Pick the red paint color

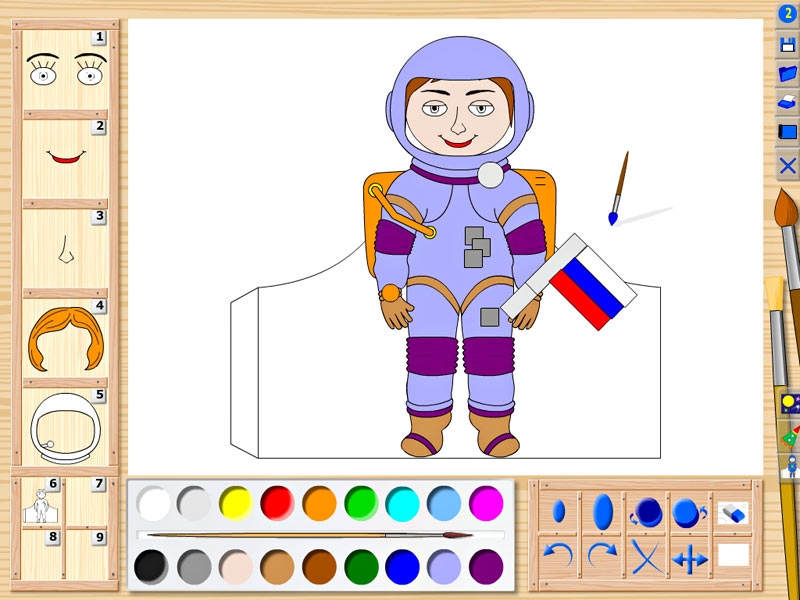pyautogui.click(x=277, y=502)
